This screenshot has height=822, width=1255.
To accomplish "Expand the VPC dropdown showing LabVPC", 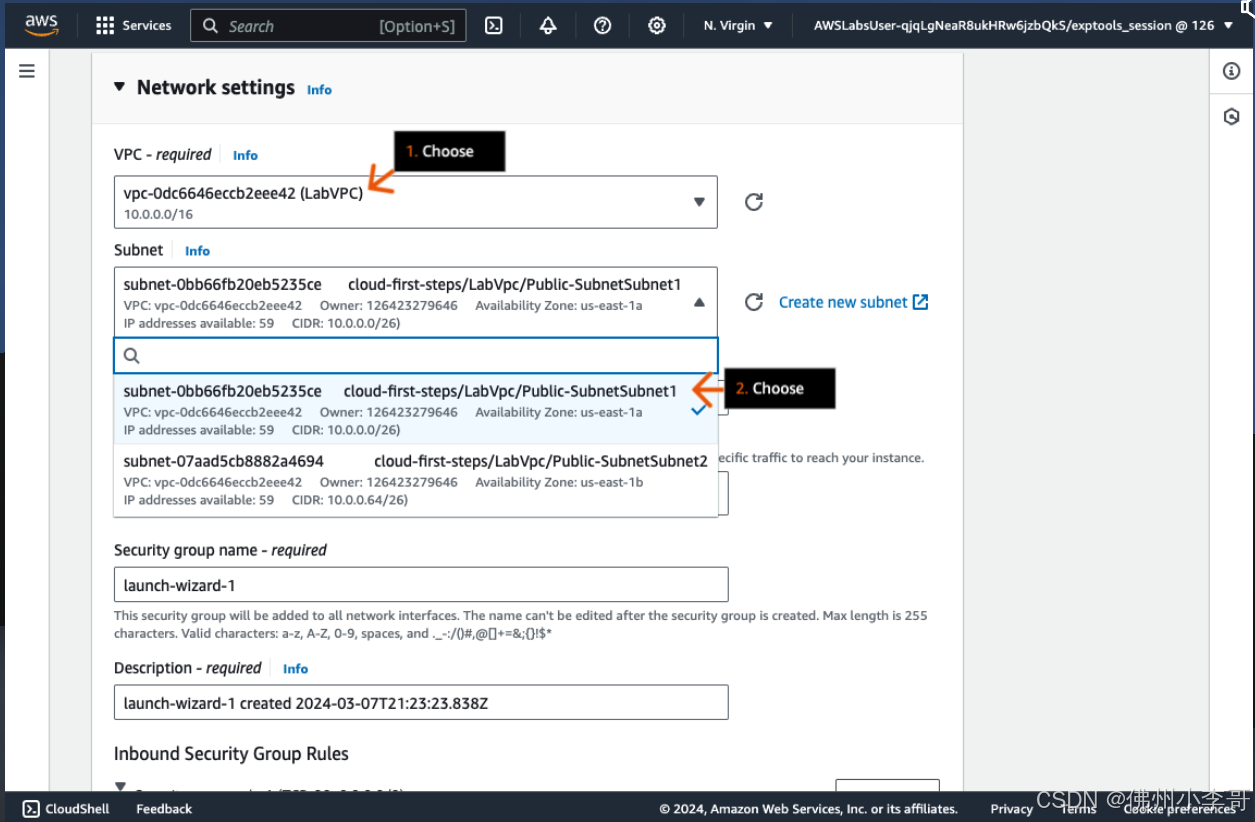I will point(415,202).
